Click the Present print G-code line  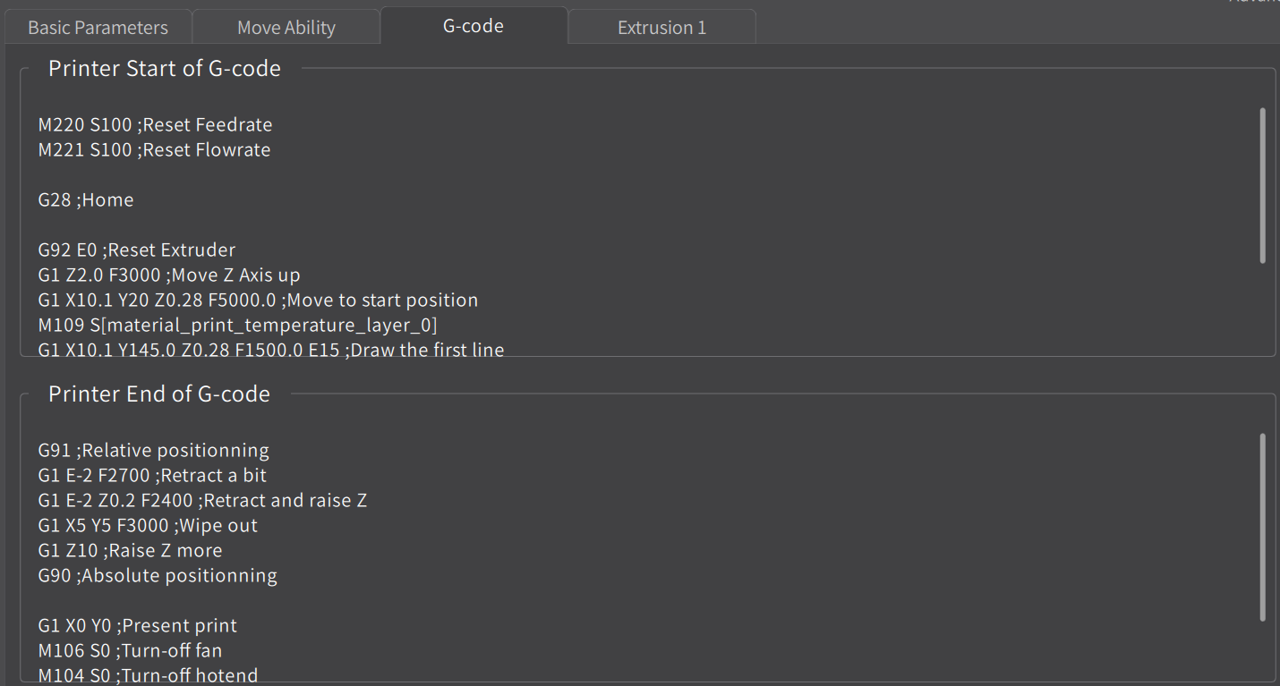pos(138,626)
